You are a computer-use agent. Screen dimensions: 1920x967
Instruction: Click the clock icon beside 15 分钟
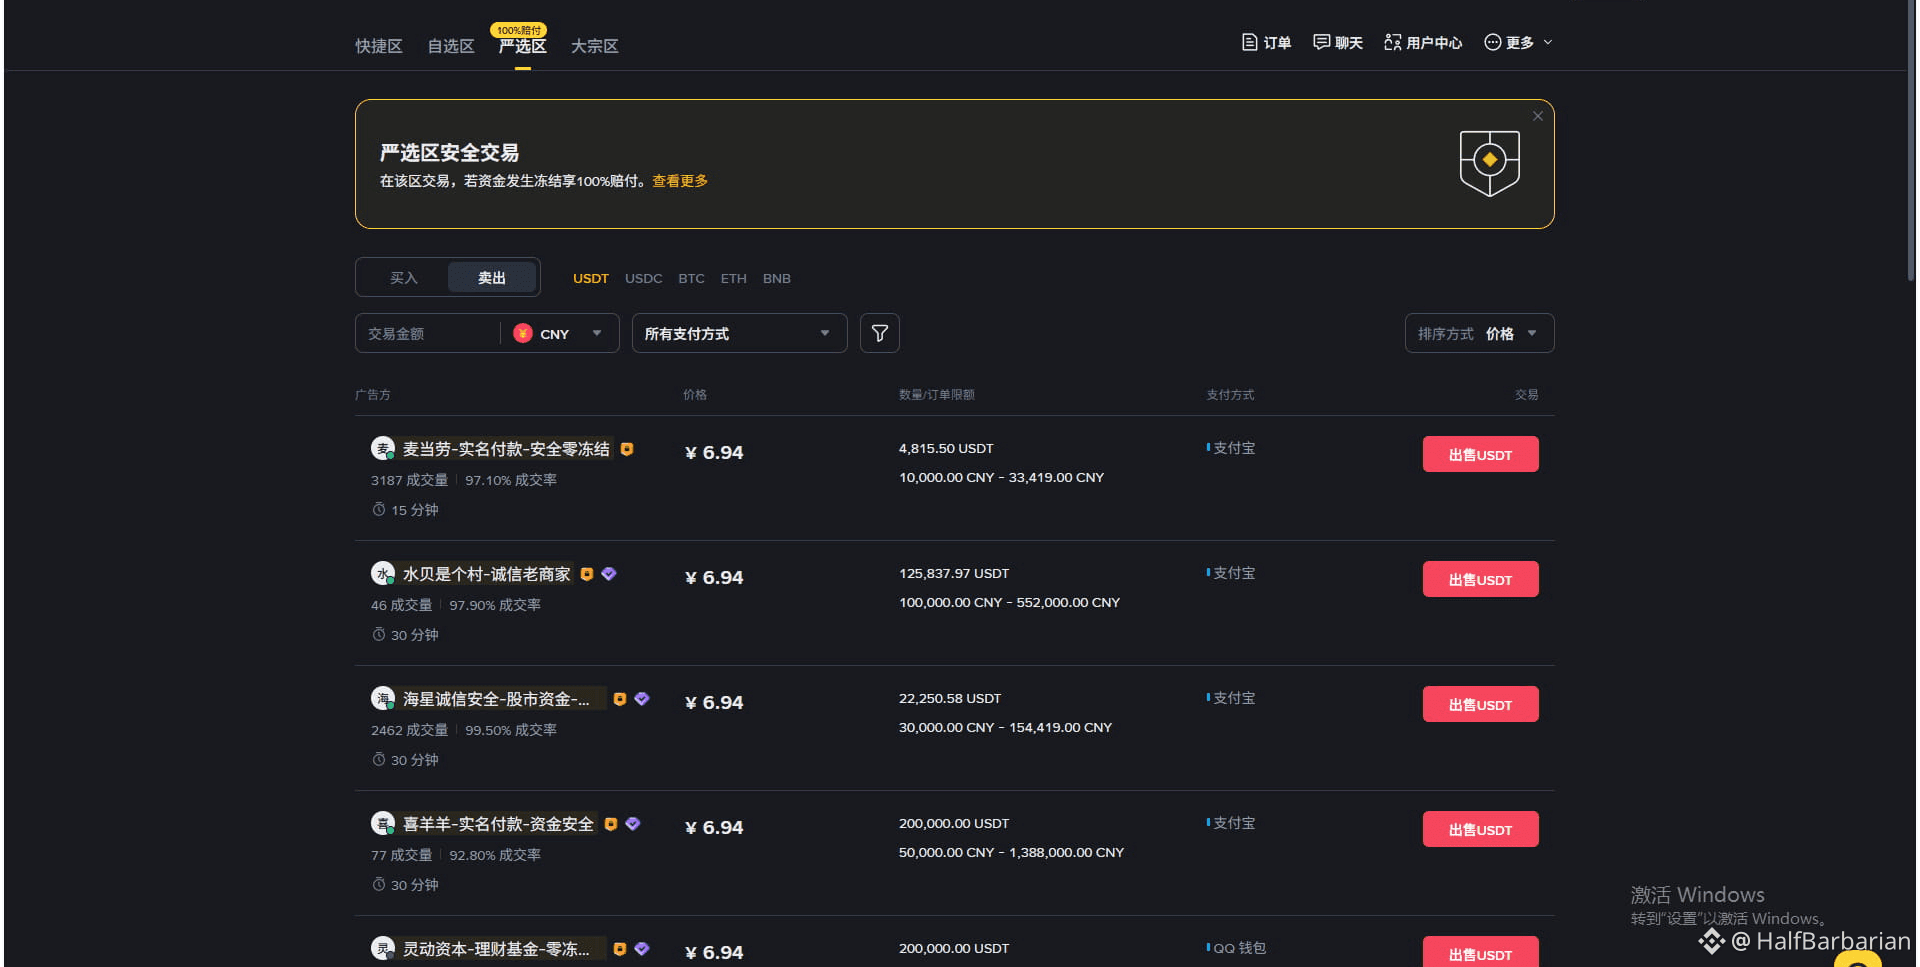(x=379, y=510)
